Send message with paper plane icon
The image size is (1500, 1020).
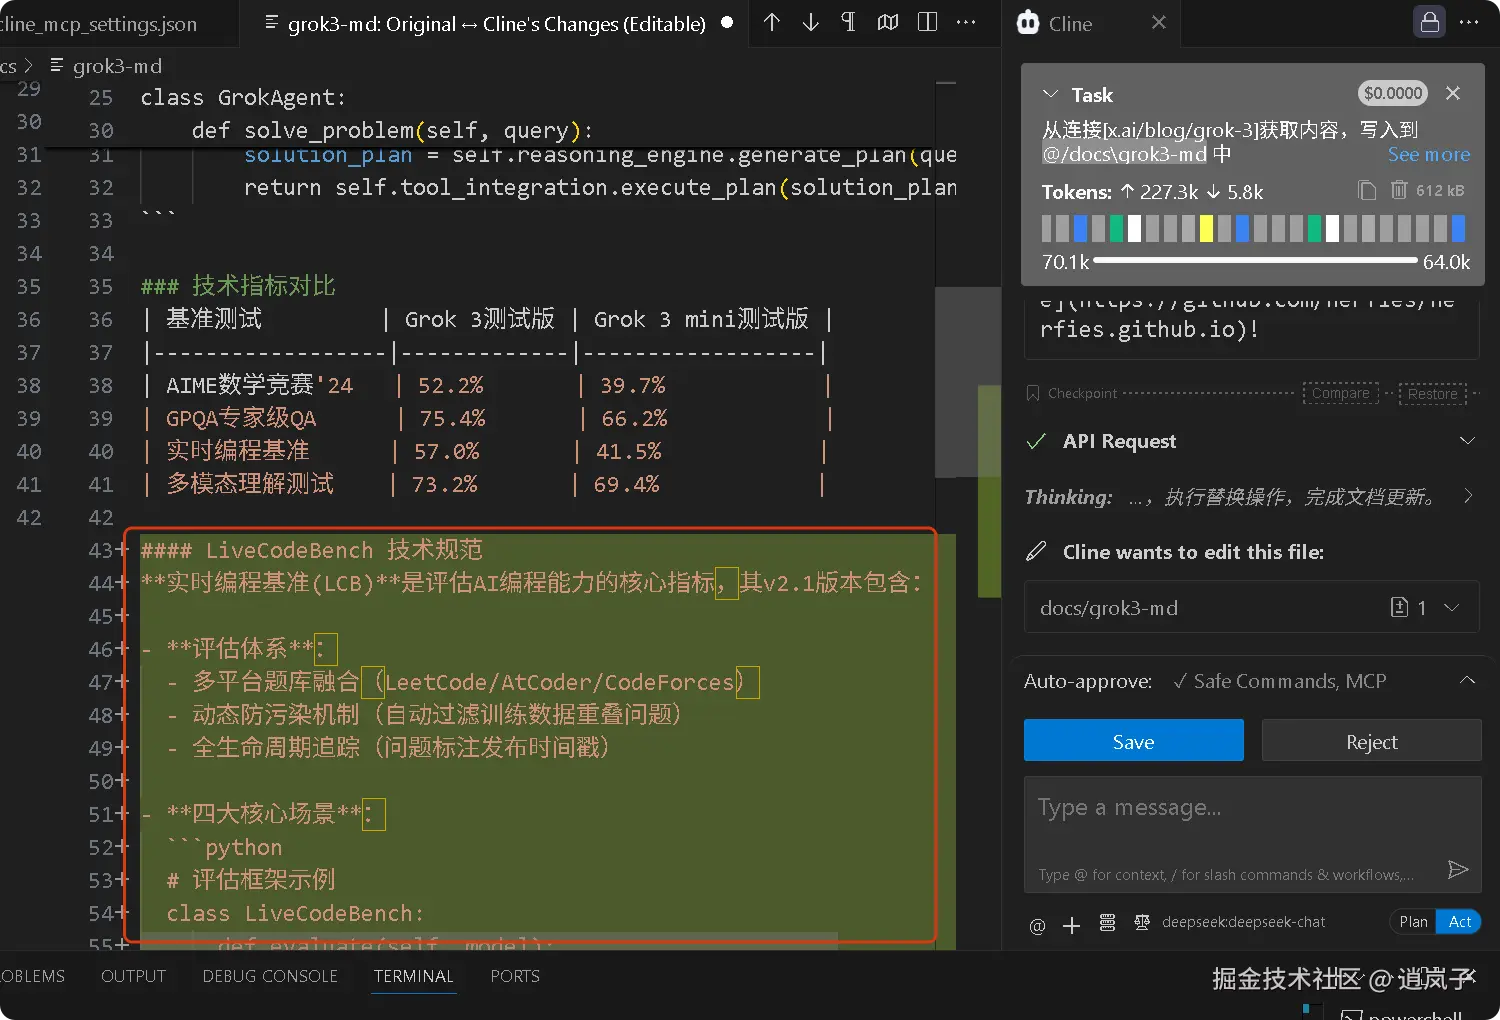(1458, 870)
